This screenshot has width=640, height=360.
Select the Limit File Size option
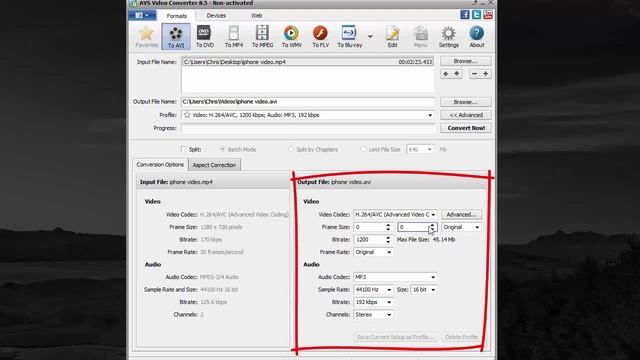[363, 149]
